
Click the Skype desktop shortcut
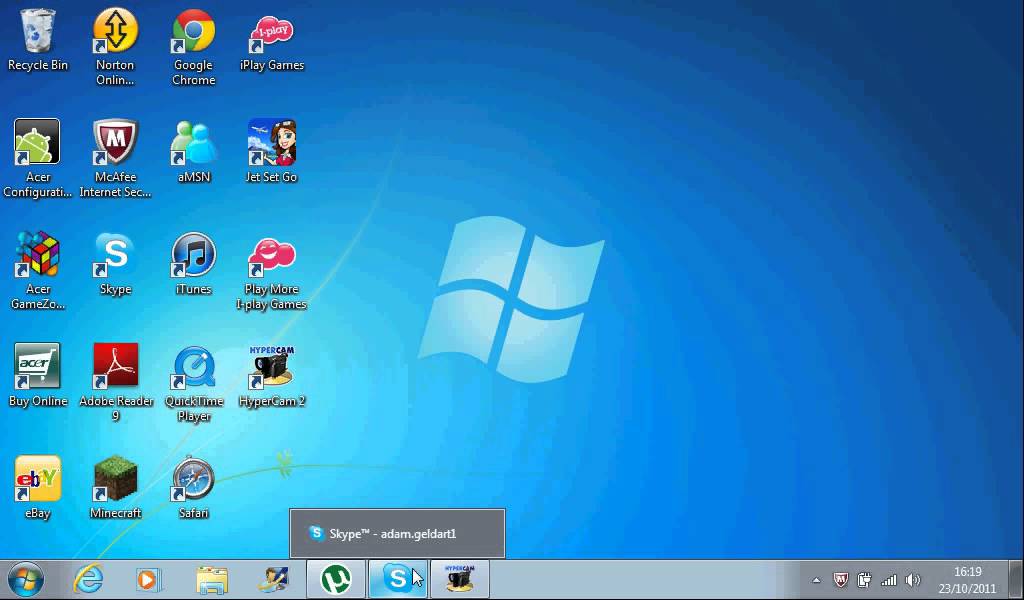pyautogui.click(x=115, y=263)
